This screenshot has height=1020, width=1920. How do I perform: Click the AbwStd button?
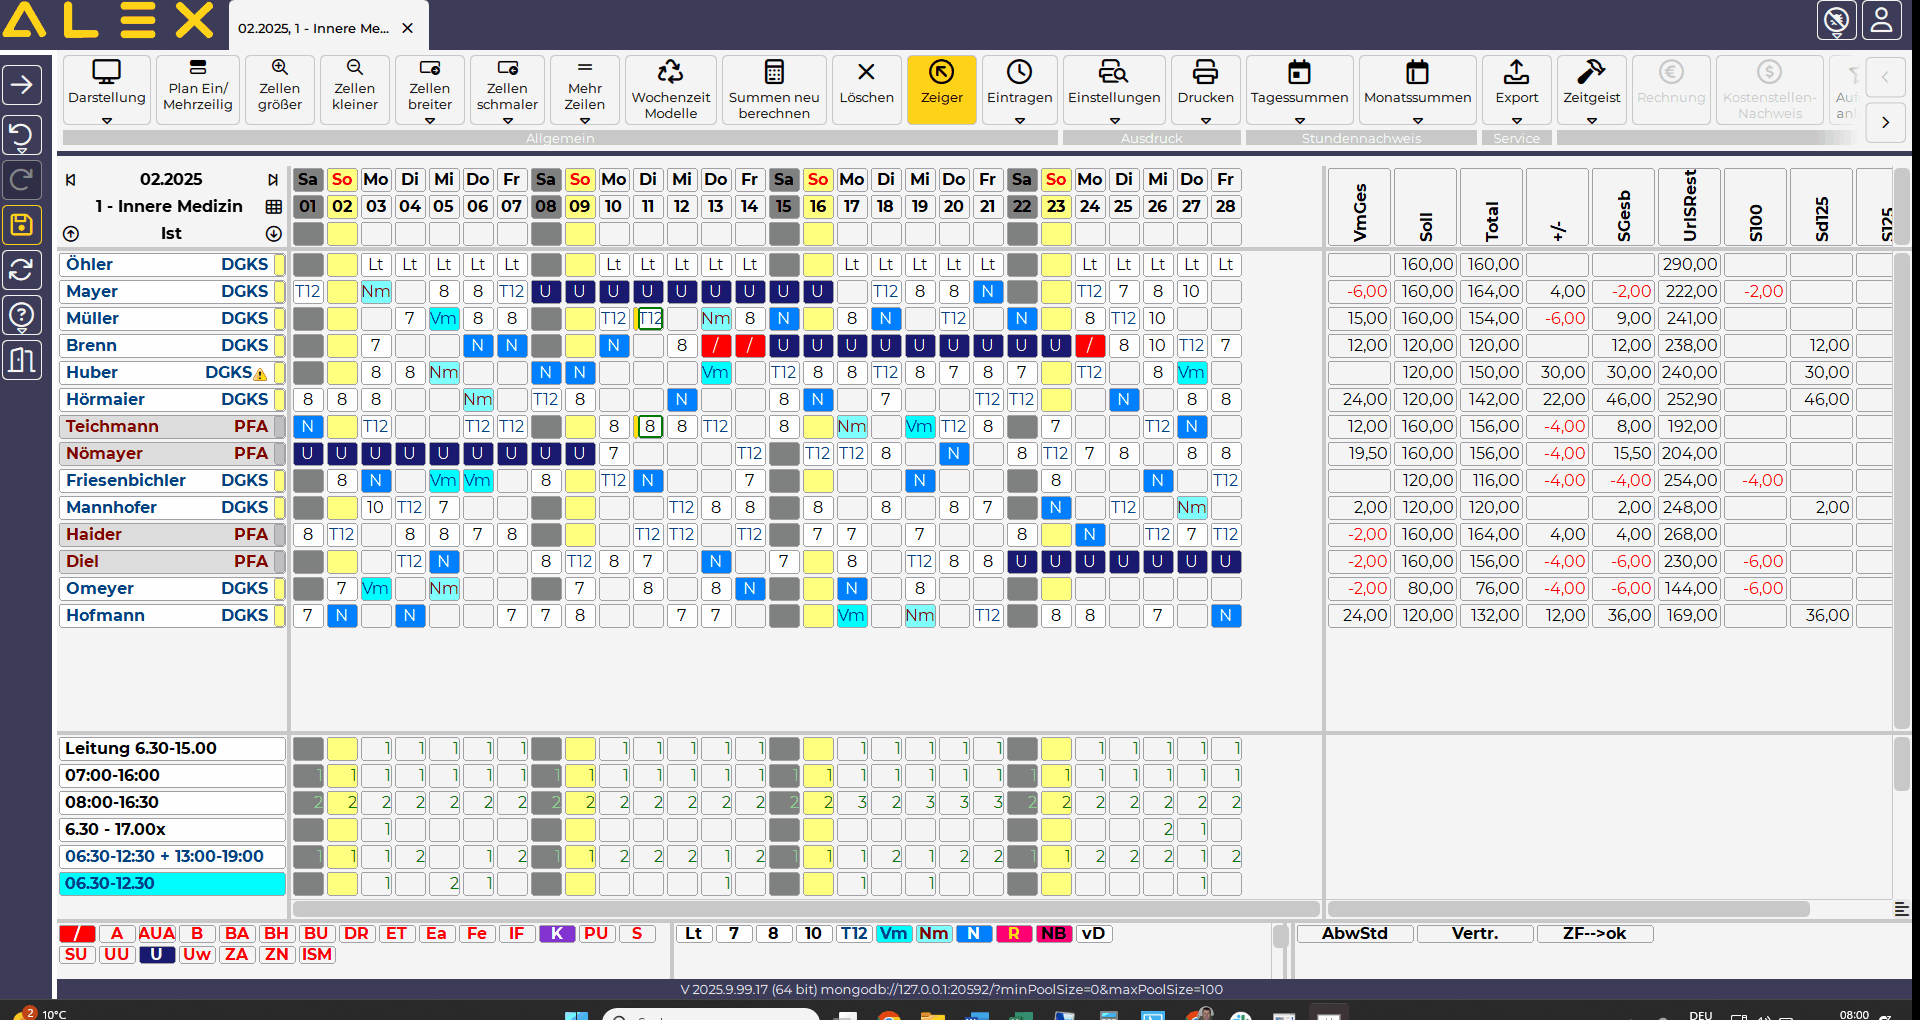pyautogui.click(x=1354, y=934)
